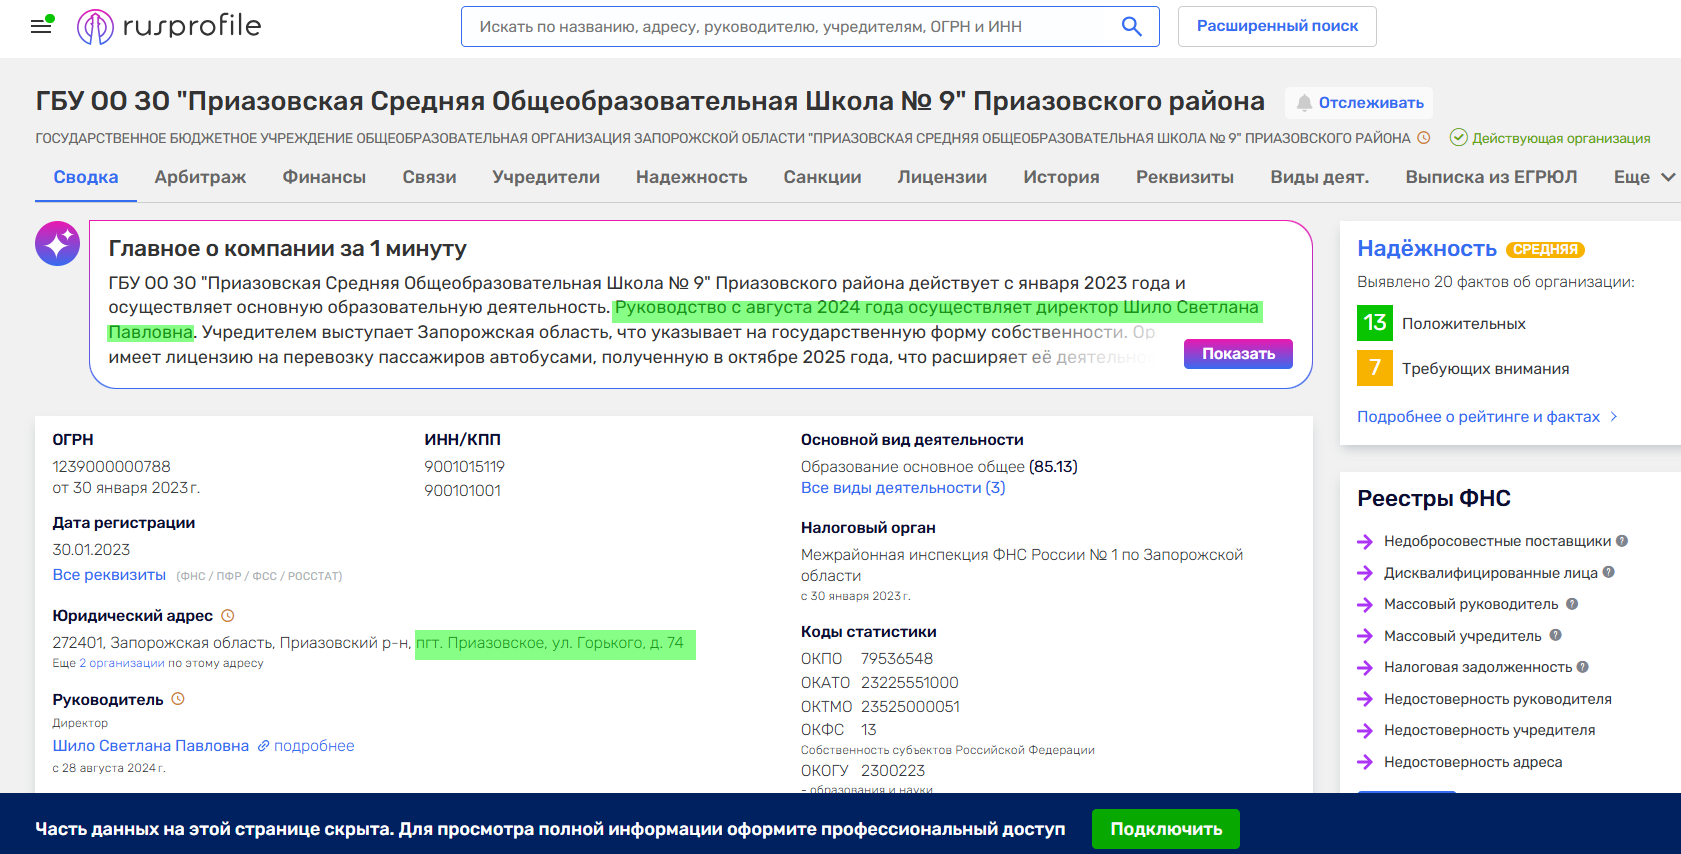Click the yellow 7 attention facts badge

1375,368
